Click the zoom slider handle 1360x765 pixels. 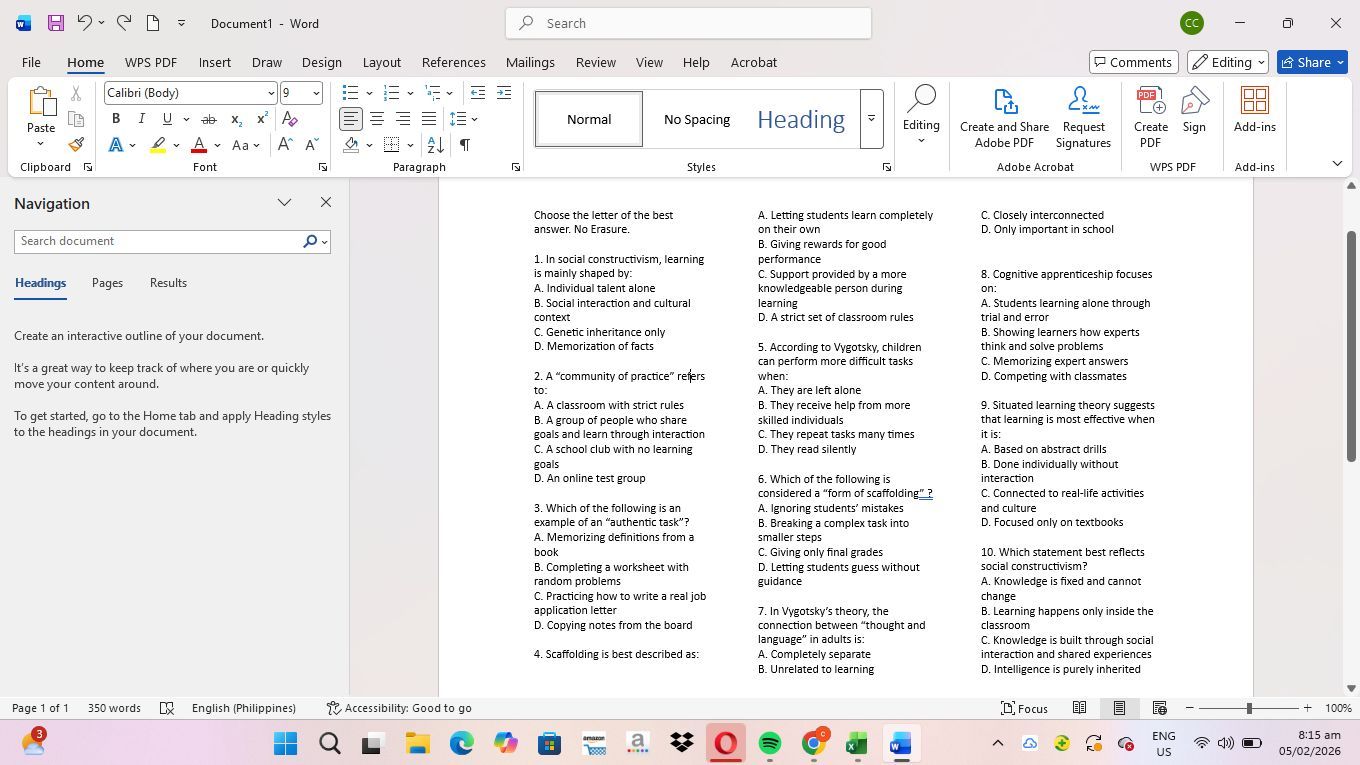click(x=1248, y=708)
